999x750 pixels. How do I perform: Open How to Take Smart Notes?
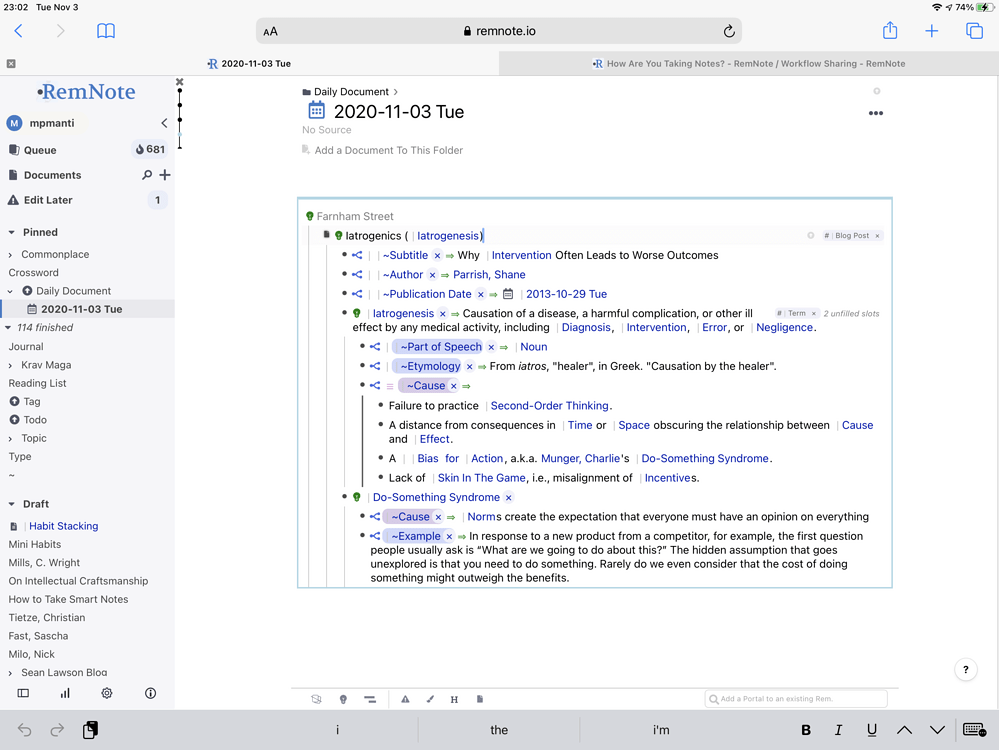coord(68,600)
